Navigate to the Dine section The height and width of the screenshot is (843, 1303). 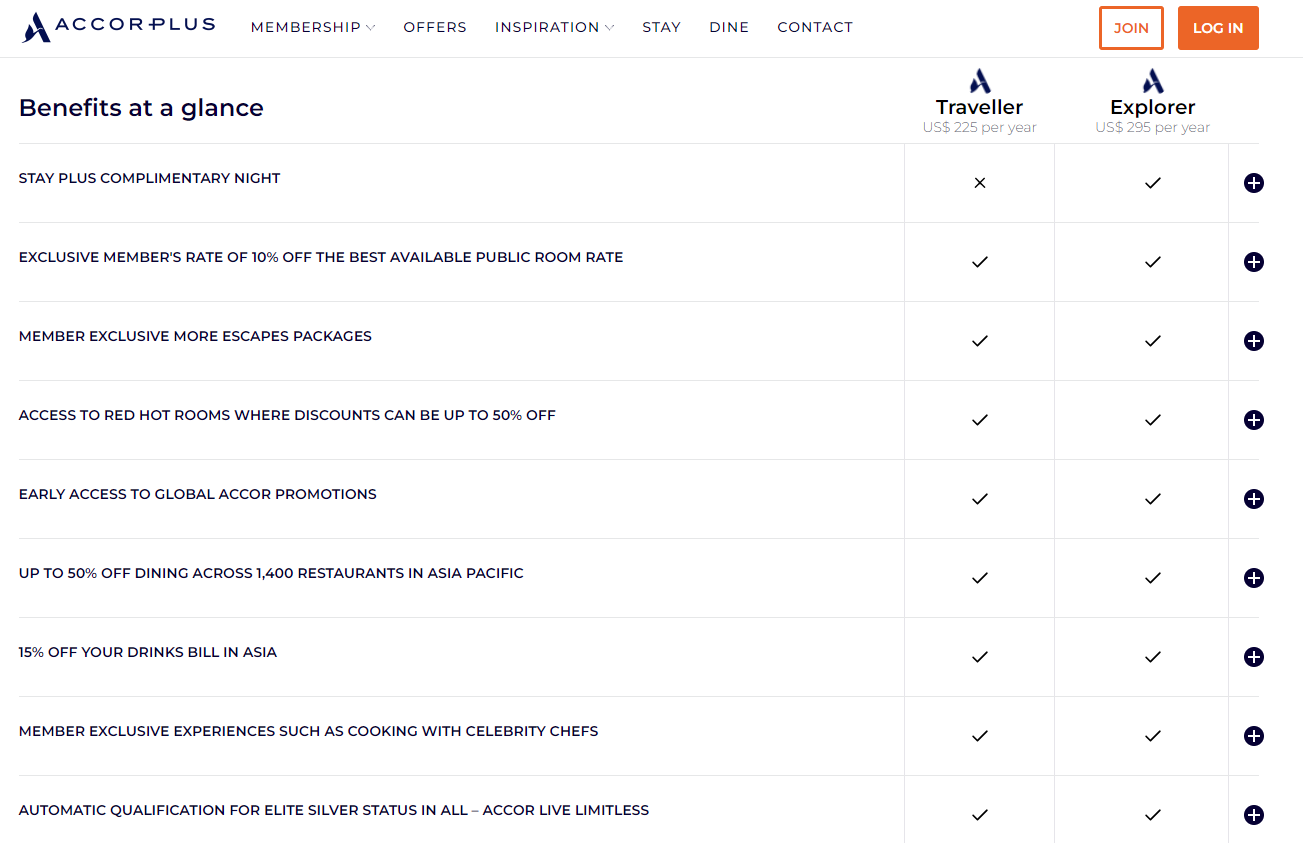[729, 28]
